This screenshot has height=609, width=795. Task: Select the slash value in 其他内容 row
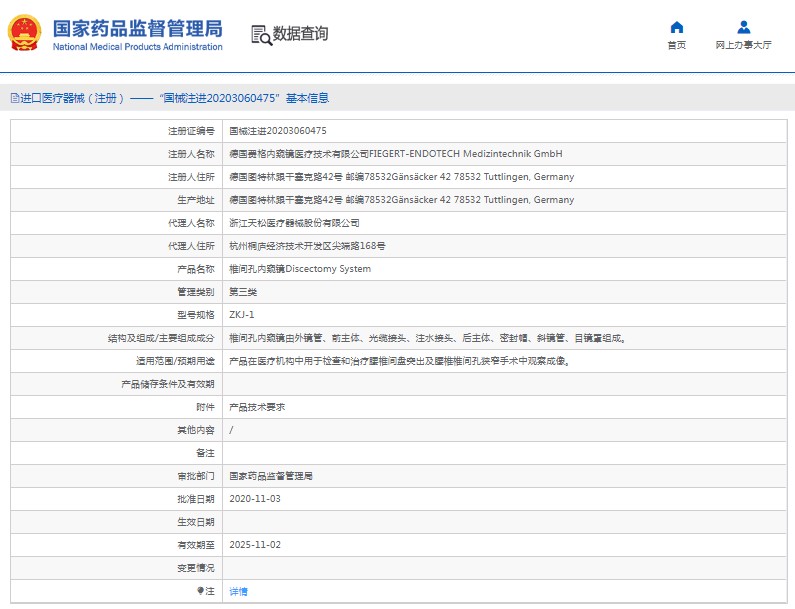[x=231, y=430]
